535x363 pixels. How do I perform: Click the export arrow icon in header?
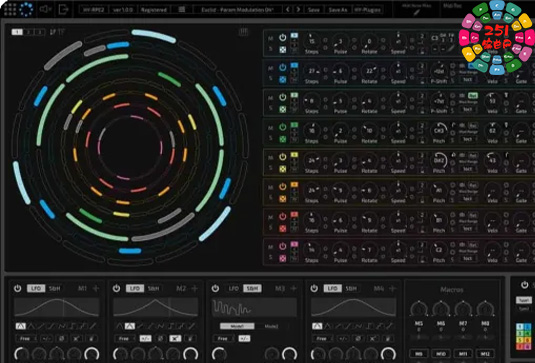coord(63,10)
